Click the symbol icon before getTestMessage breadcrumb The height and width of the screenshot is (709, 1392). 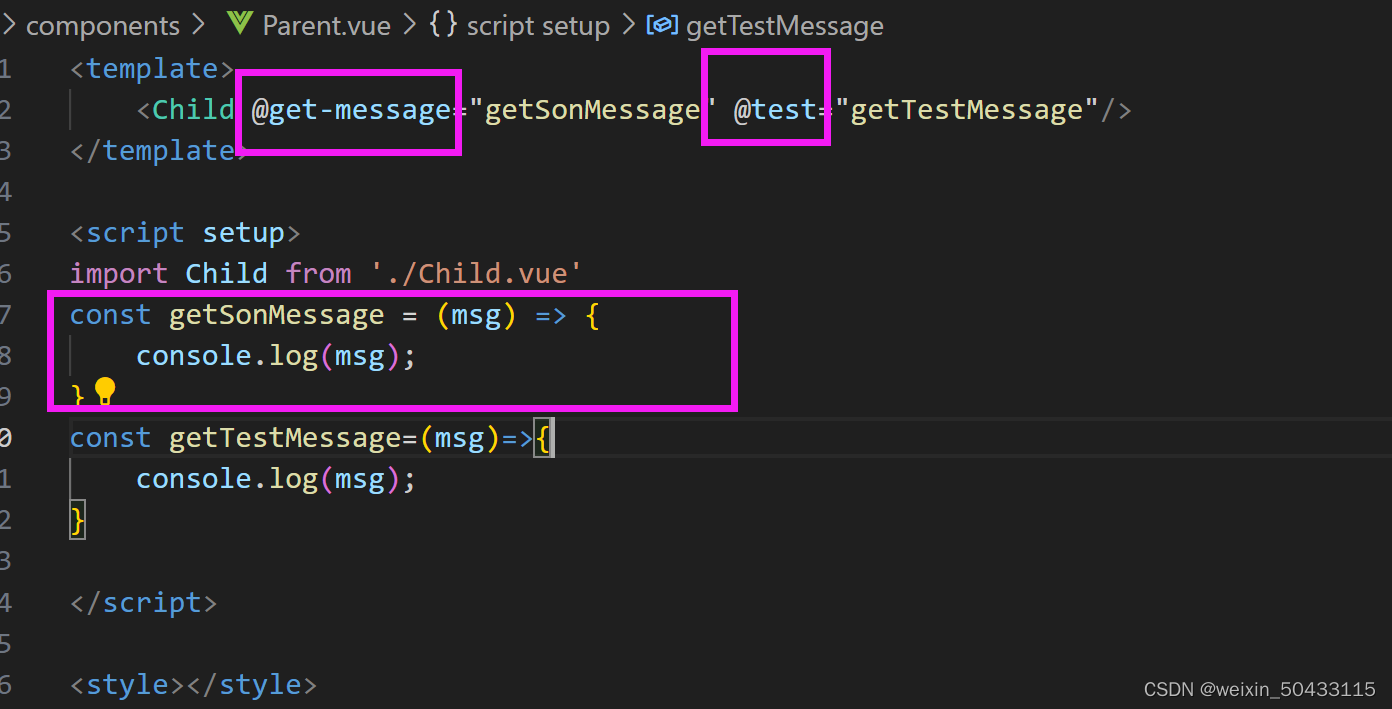pyautogui.click(x=663, y=25)
